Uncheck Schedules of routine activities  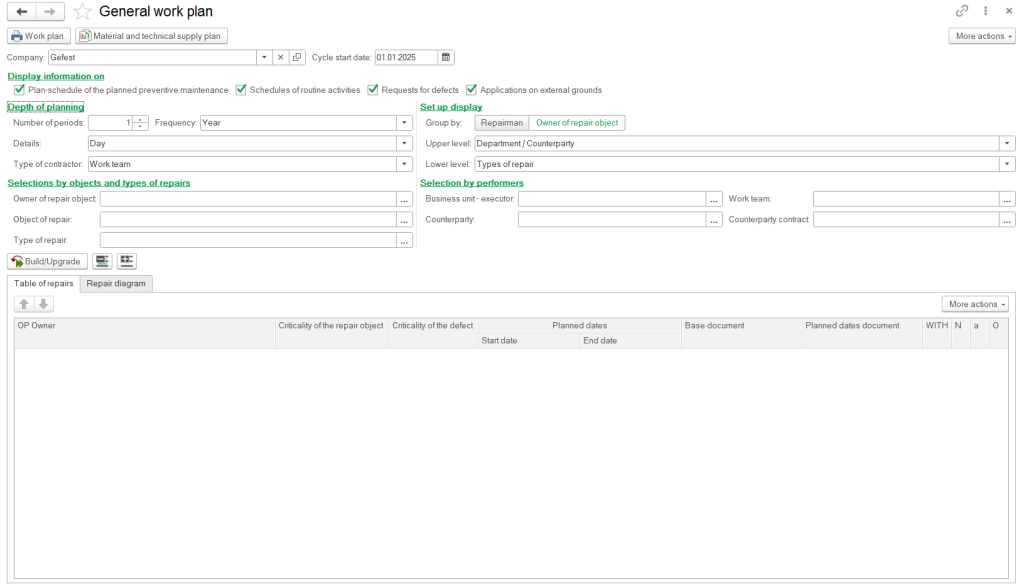coord(241,90)
